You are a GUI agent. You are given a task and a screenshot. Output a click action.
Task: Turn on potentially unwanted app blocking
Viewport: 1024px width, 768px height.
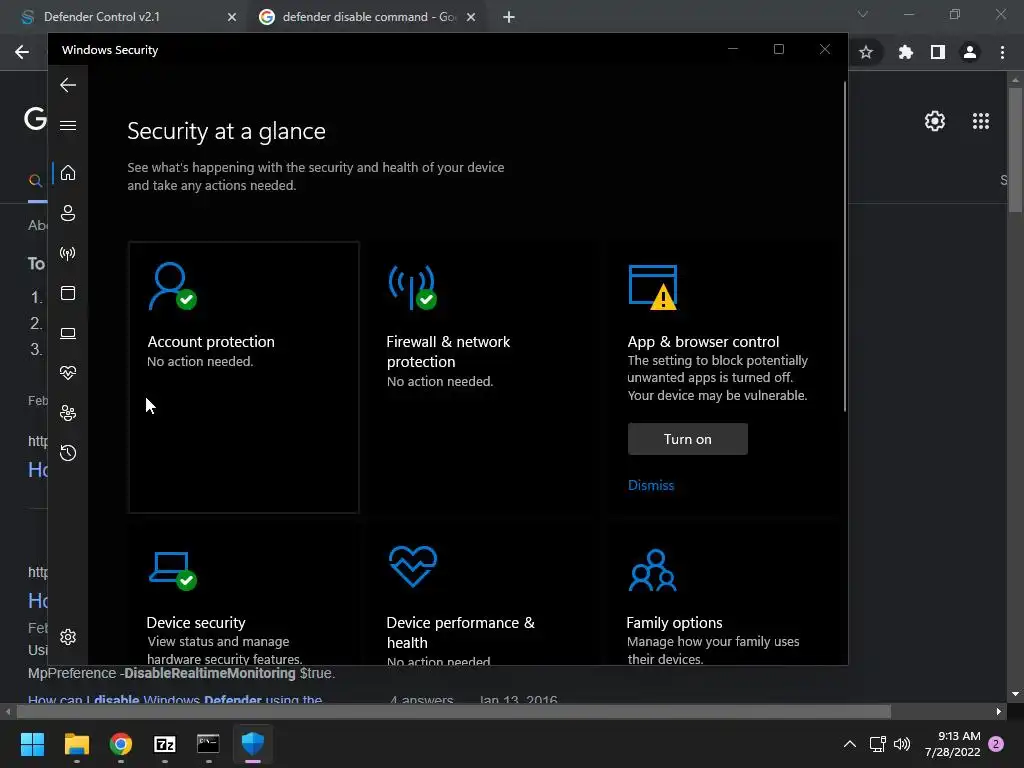[688, 440]
